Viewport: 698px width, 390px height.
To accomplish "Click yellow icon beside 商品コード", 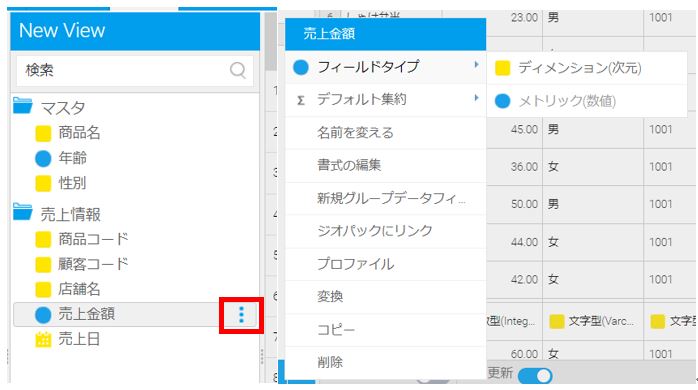I will click(43, 239).
